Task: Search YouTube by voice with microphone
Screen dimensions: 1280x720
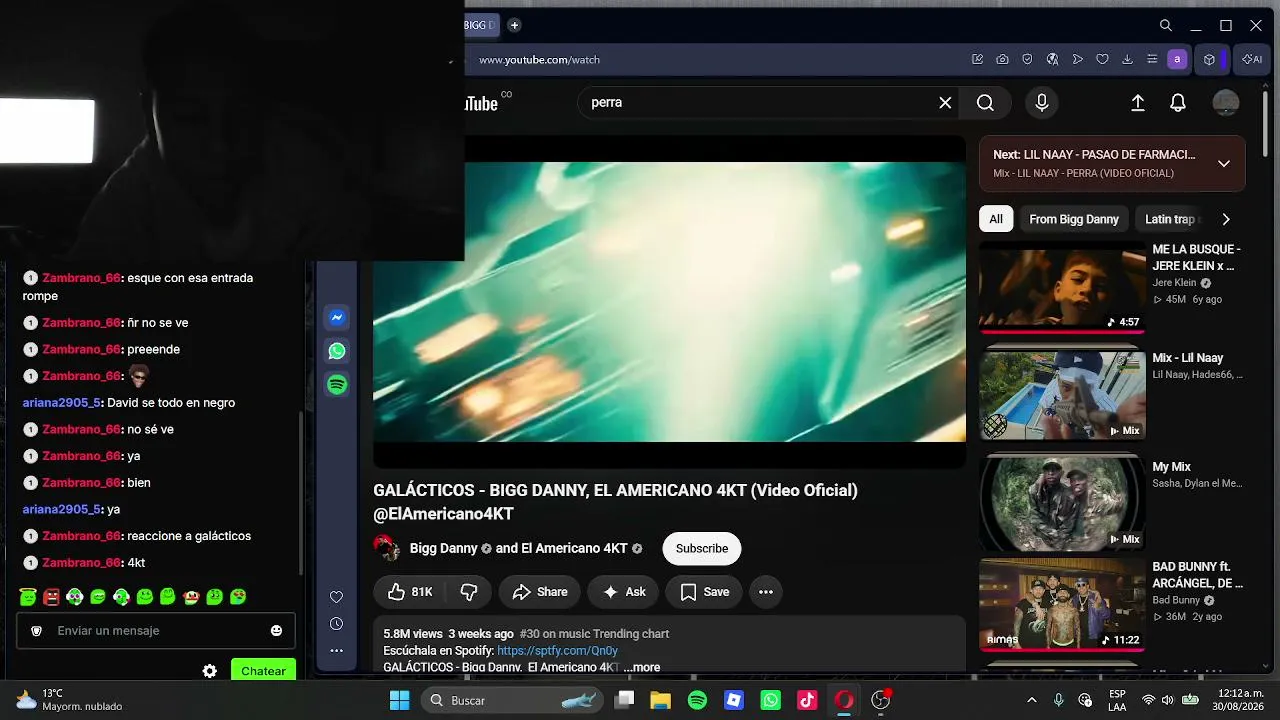Action: [1042, 102]
